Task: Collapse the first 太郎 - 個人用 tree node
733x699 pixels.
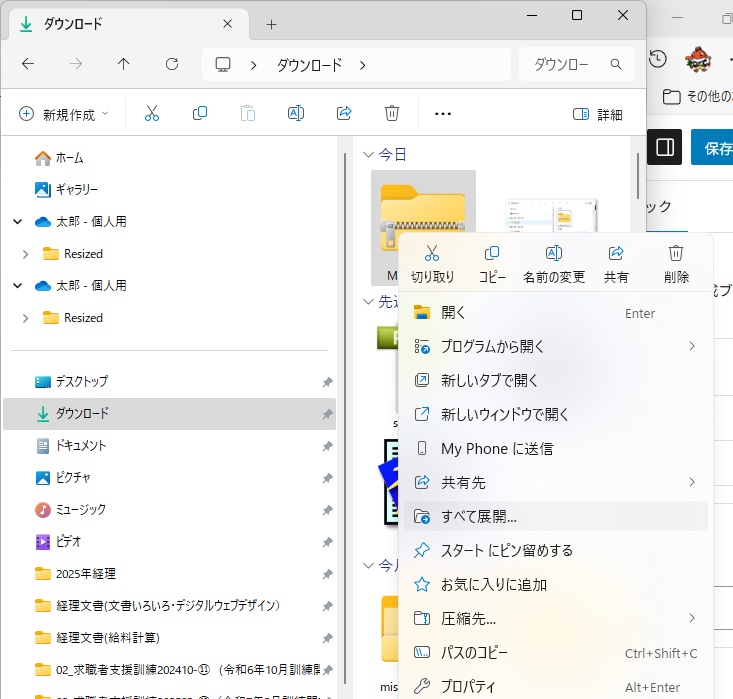Action: 18,222
